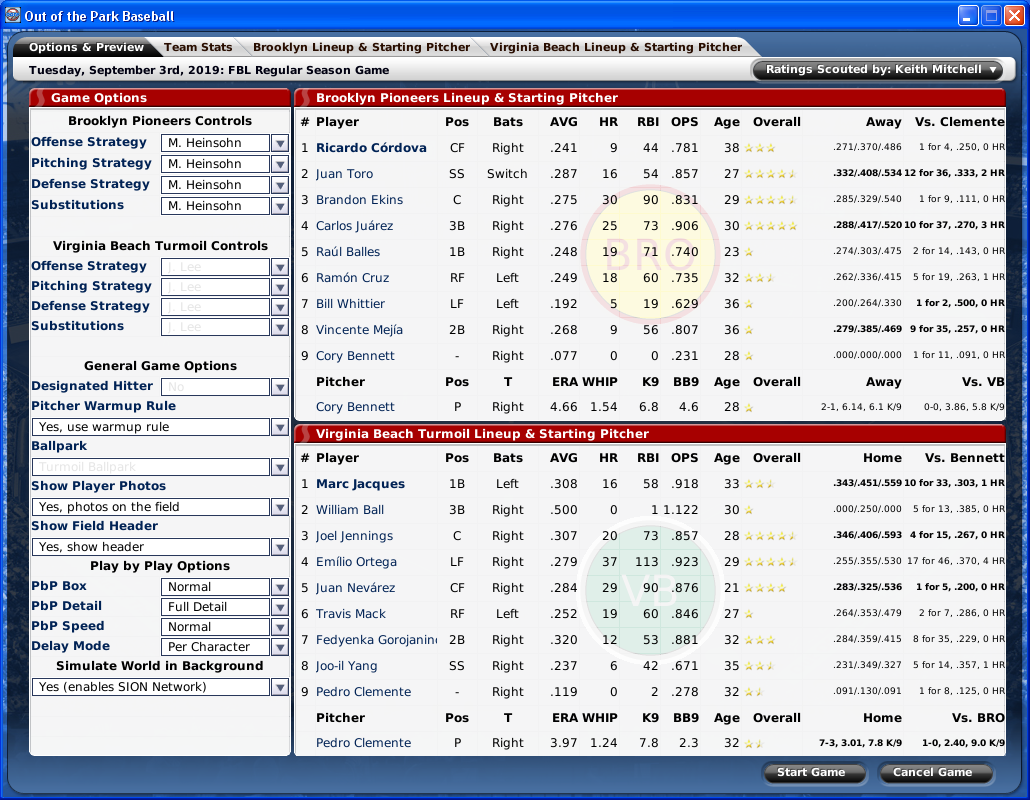The image size is (1030, 800).
Task: Click Emilio Ortega's overall star rating
Action: [771, 562]
